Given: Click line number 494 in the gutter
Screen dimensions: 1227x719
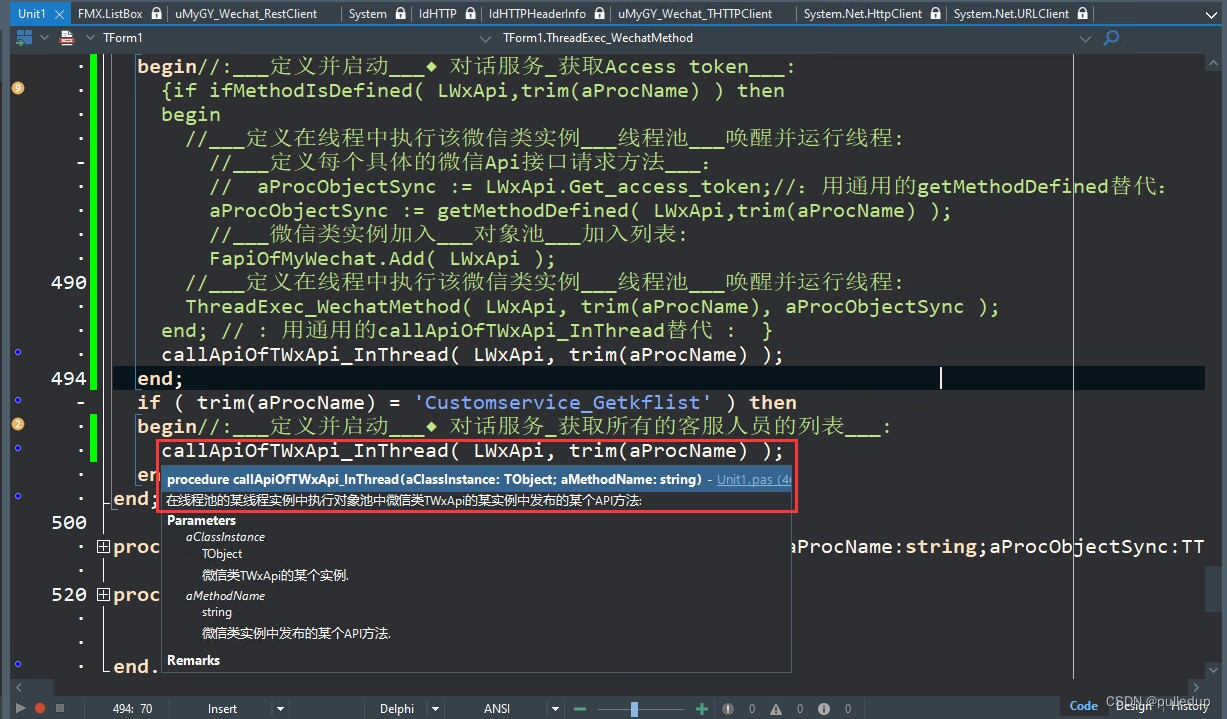Looking at the screenshot, I should point(68,379).
